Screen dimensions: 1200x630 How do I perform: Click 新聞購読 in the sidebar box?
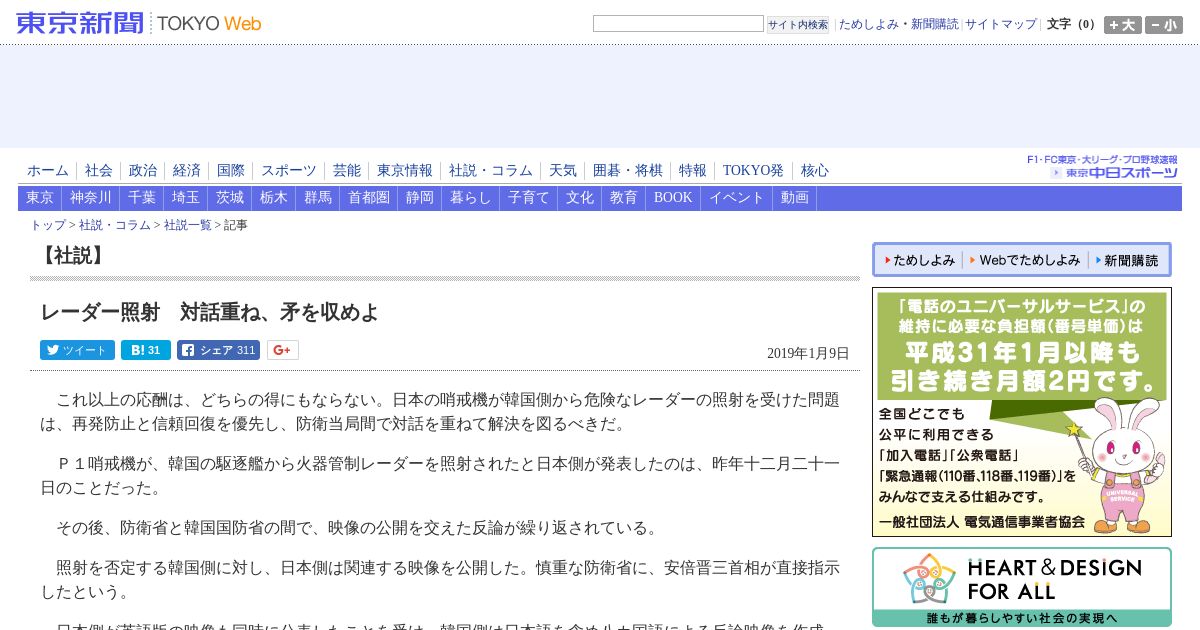1127,260
